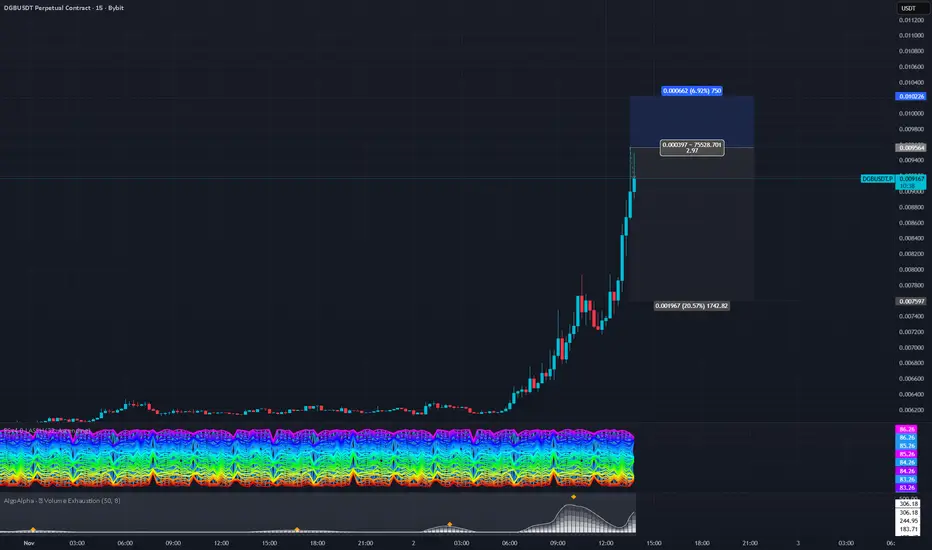Click the 0.010000 price scale value

click(x=911, y=114)
